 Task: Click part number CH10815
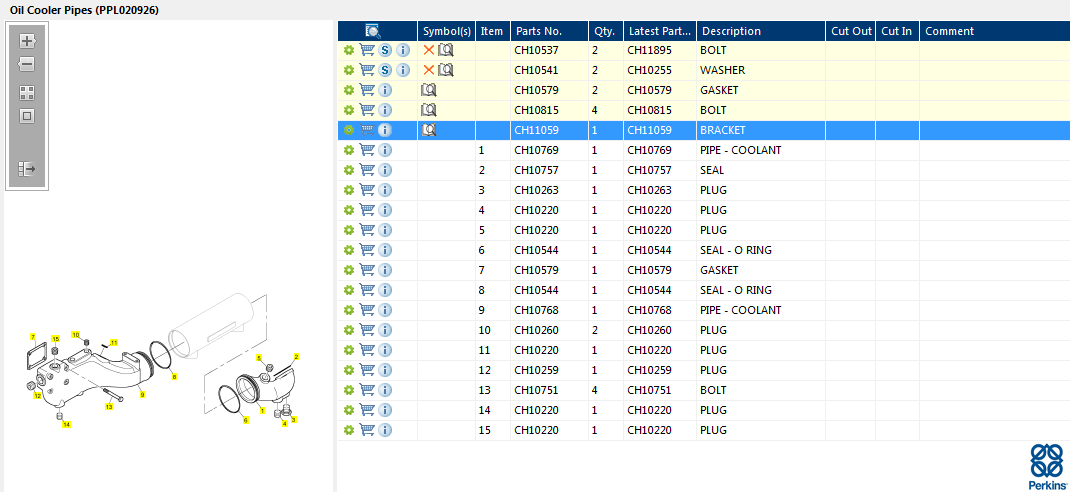pos(536,110)
